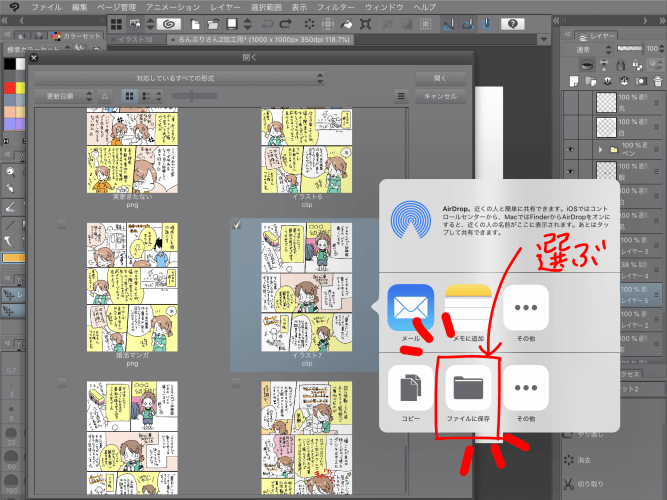Open the hamburger menu in the dialog

[401, 97]
